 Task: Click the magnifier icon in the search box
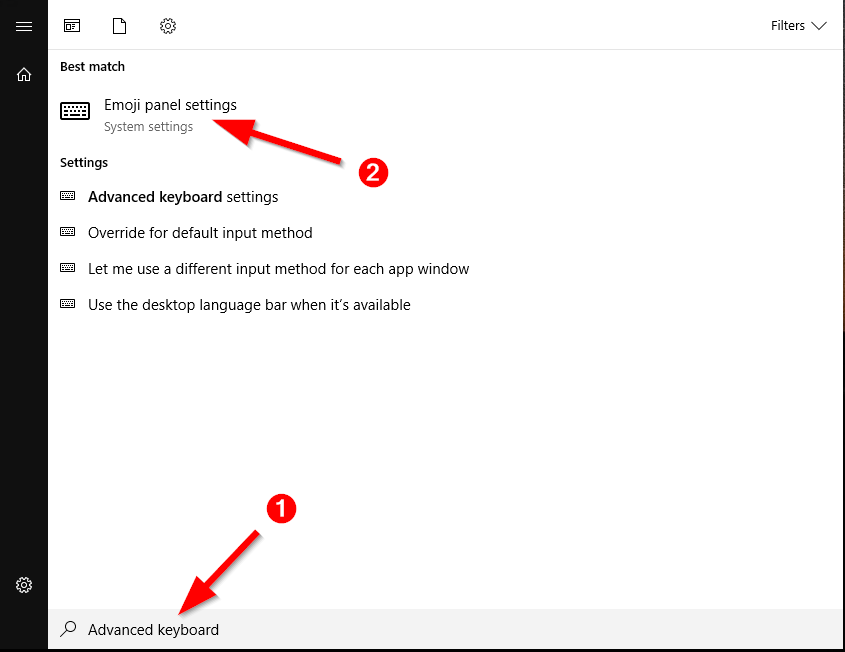click(68, 630)
